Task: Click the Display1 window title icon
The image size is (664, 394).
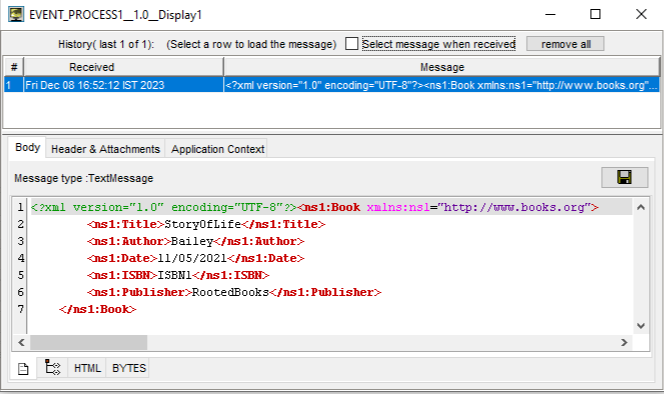Action: (x=16, y=14)
